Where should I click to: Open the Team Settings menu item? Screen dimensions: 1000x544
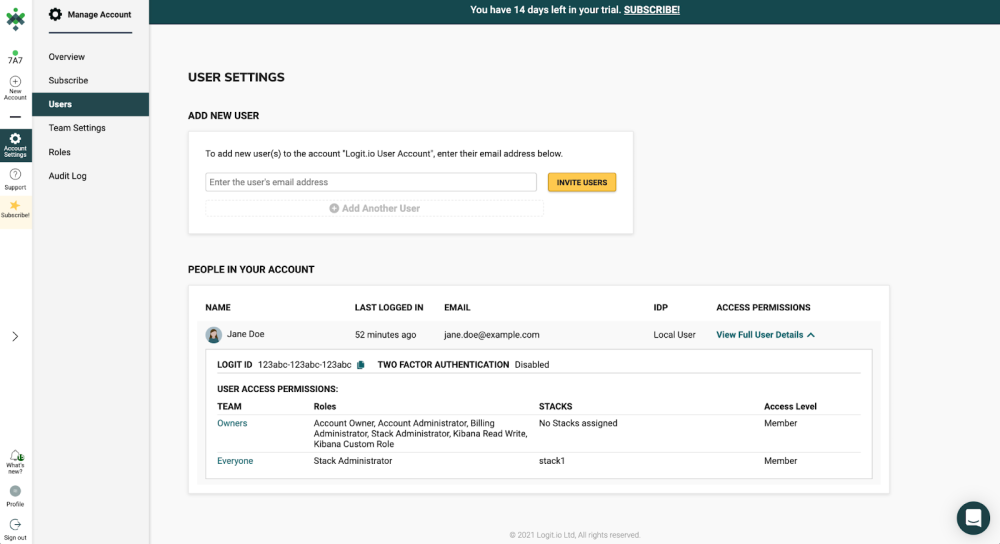click(x=77, y=128)
